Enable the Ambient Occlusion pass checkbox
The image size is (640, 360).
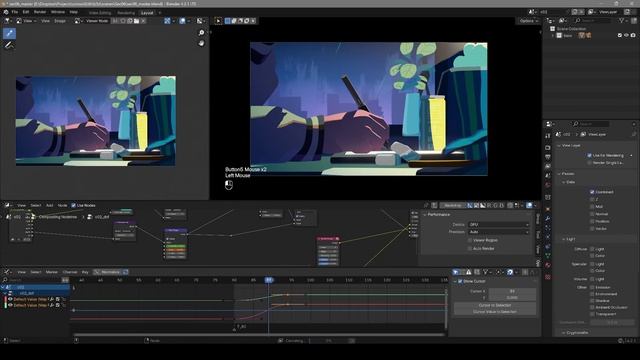[x=592, y=307]
